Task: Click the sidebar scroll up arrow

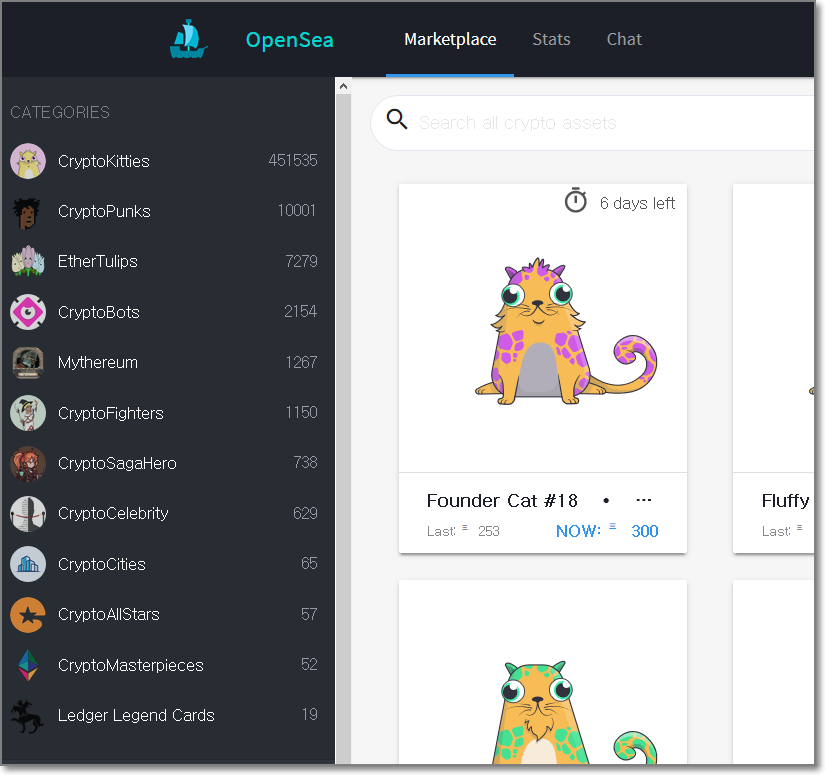Action: tap(343, 87)
